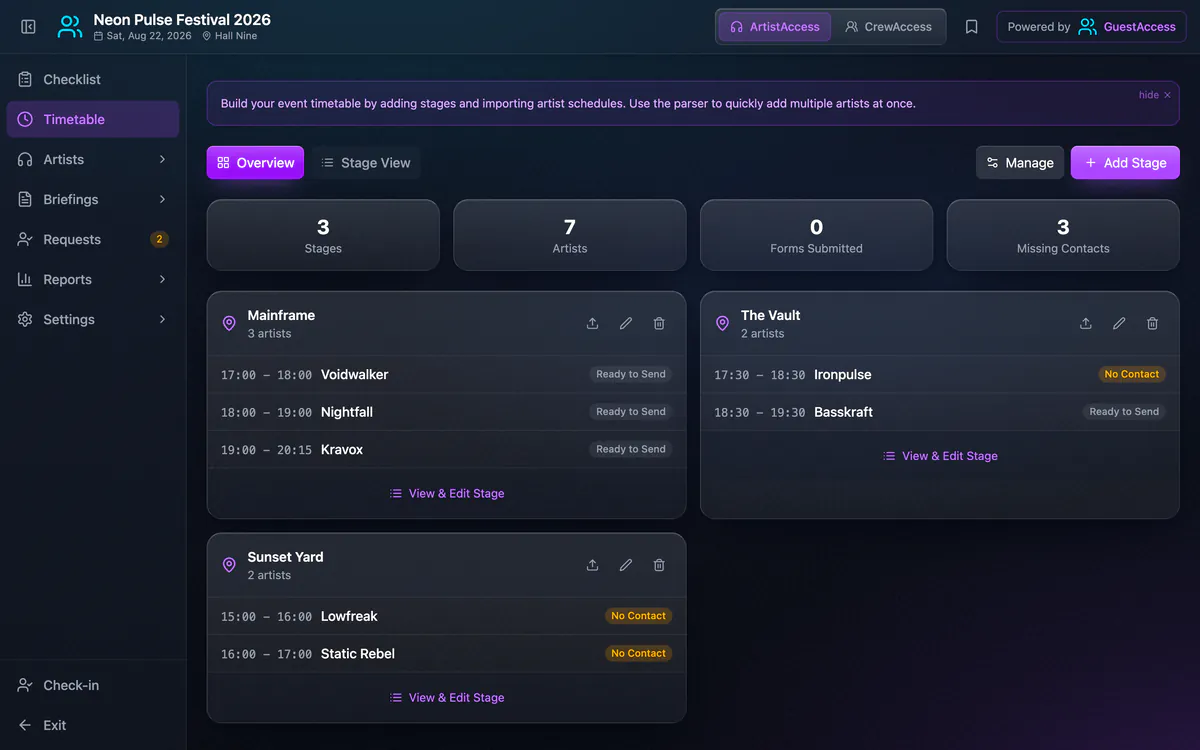Switch to Stage View
This screenshot has width=1200, height=750.
point(366,163)
